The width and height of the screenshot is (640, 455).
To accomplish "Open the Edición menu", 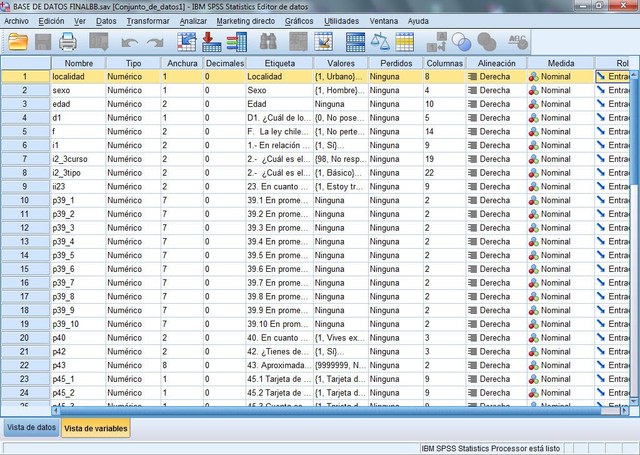I will (51, 21).
